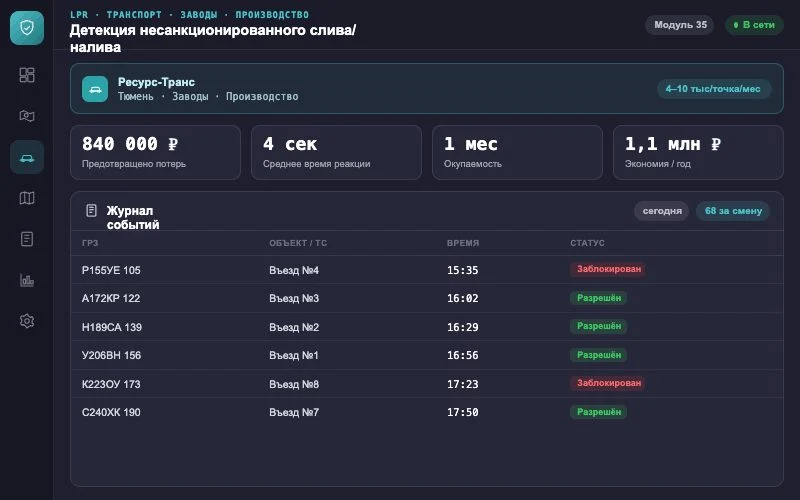Image resolution: width=800 pixels, height=500 pixels.
Task: Click the Тюмень location text
Action: [x=135, y=96]
